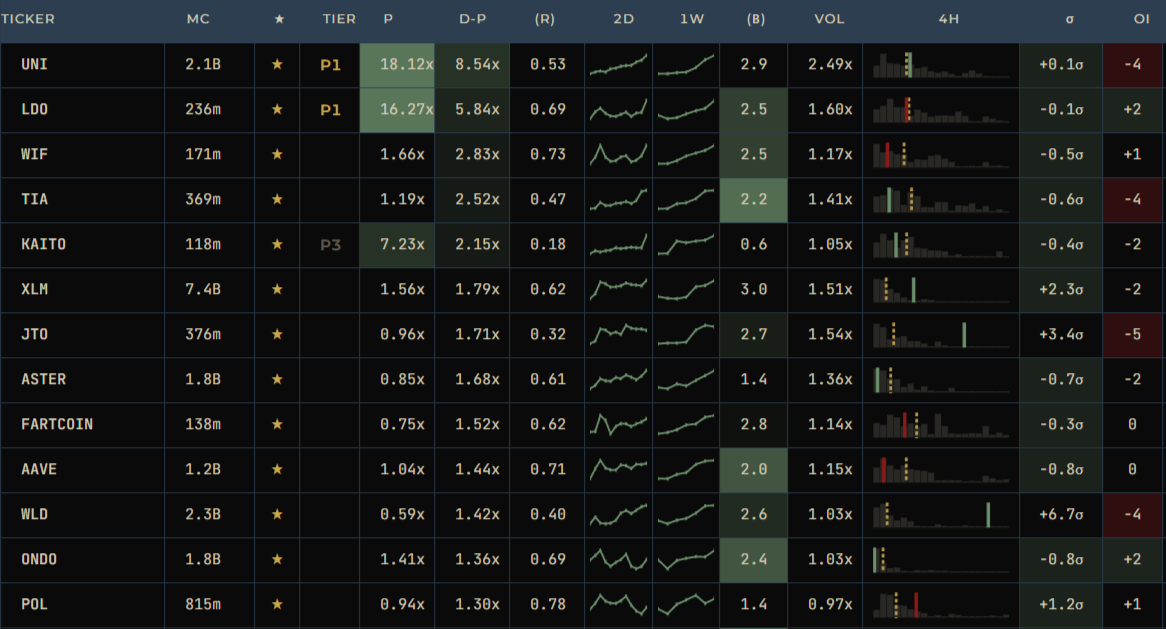Screen dimensions: 1166x629
Task: Sort table by VOL column header
Action: coord(829,19)
